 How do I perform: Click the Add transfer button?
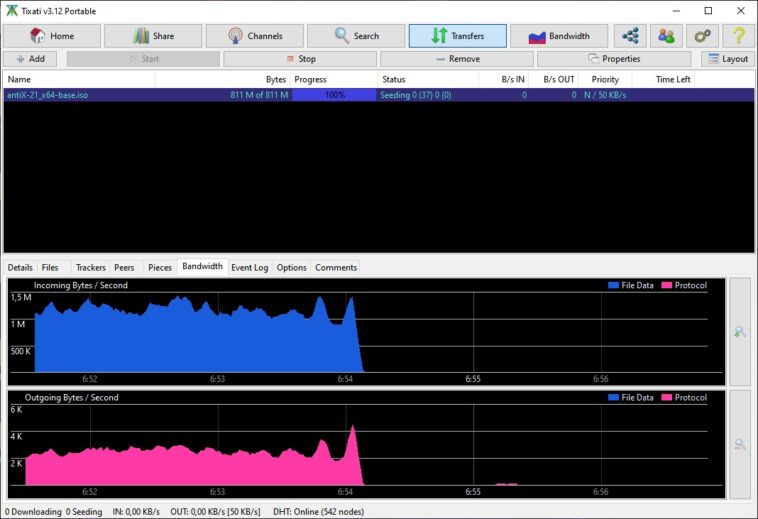tap(30, 59)
